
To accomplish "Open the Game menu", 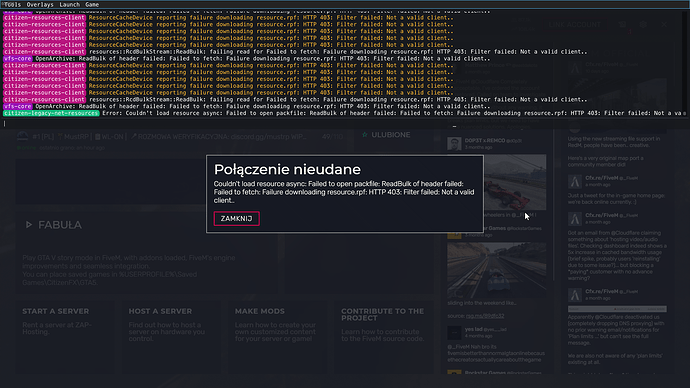I will pyautogui.click(x=92, y=4).
